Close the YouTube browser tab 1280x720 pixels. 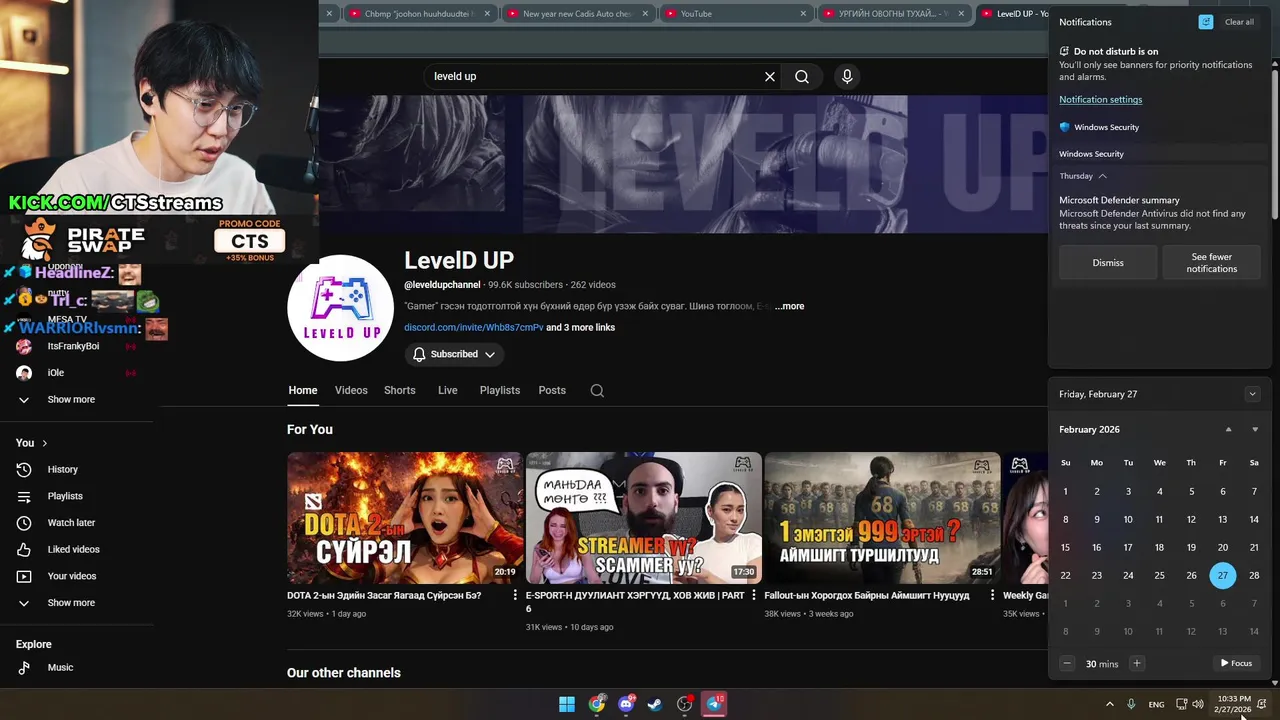coord(803,14)
